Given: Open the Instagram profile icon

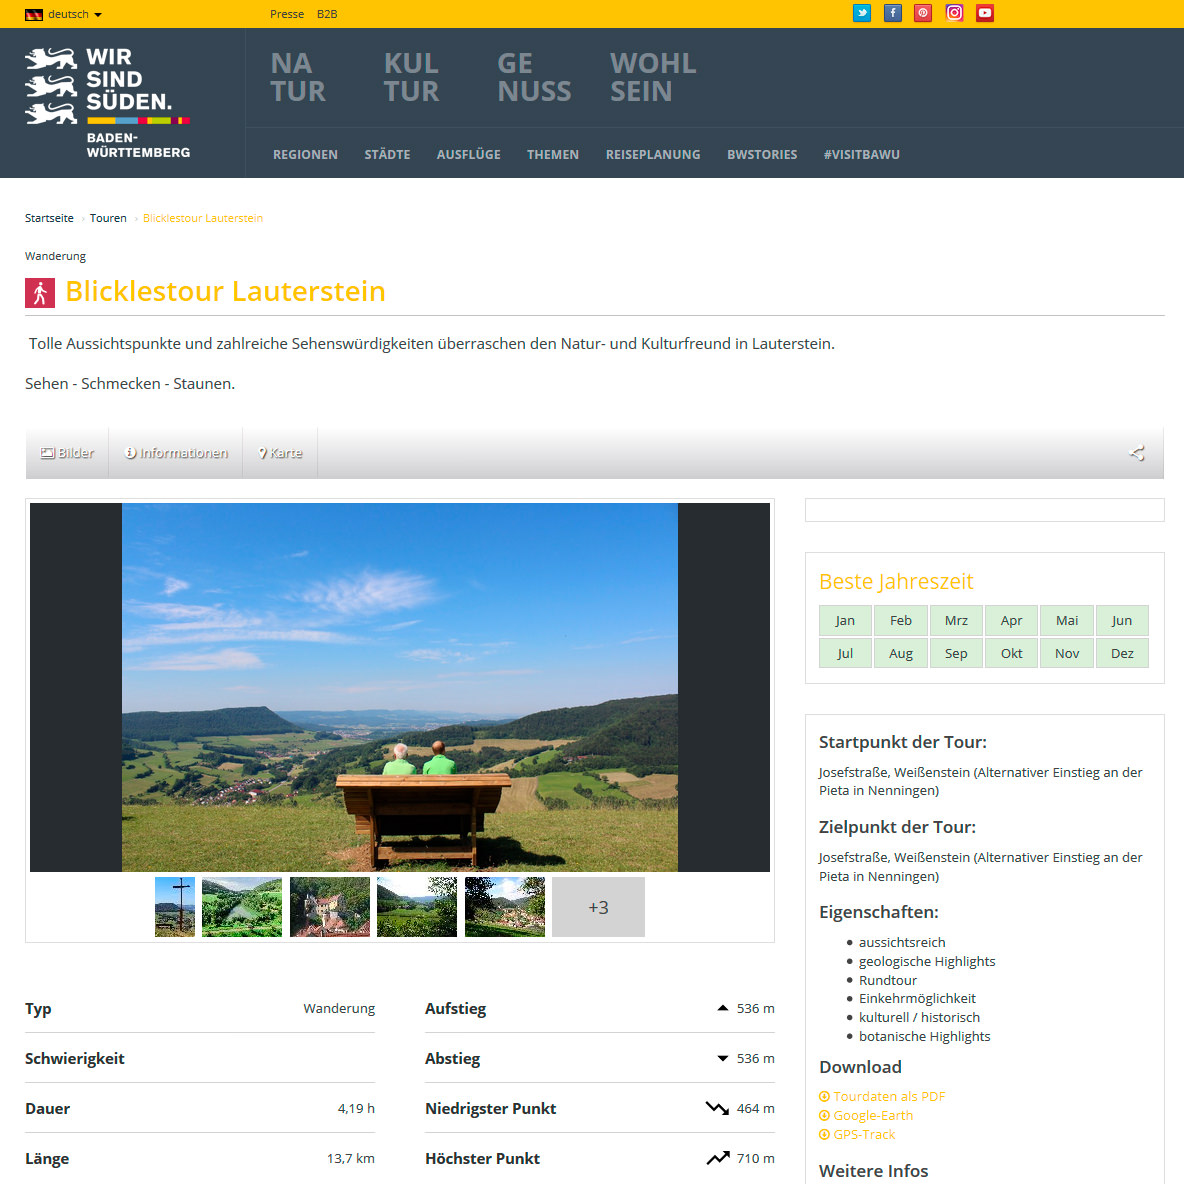Looking at the screenshot, I should [x=954, y=13].
